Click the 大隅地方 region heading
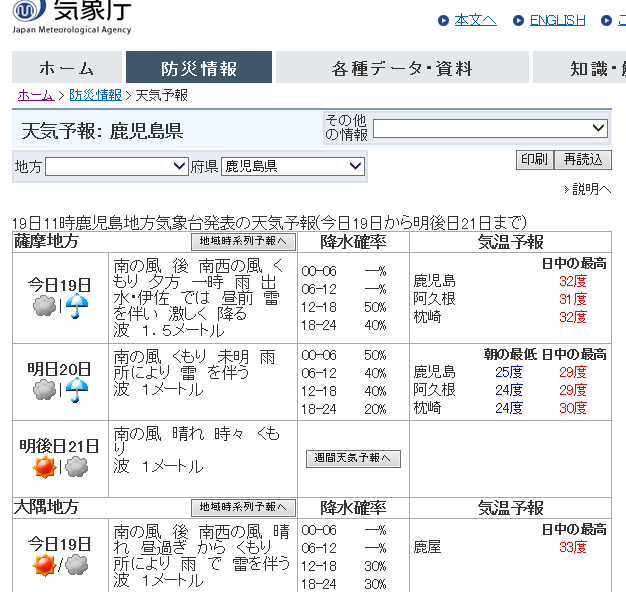The height and width of the screenshot is (592, 626). [x=46, y=507]
